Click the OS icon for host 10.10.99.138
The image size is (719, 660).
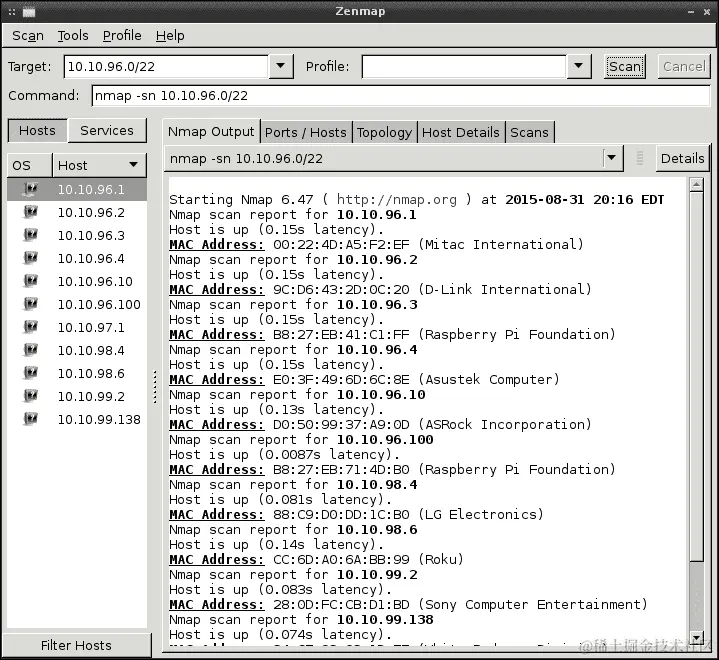(30, 419)
